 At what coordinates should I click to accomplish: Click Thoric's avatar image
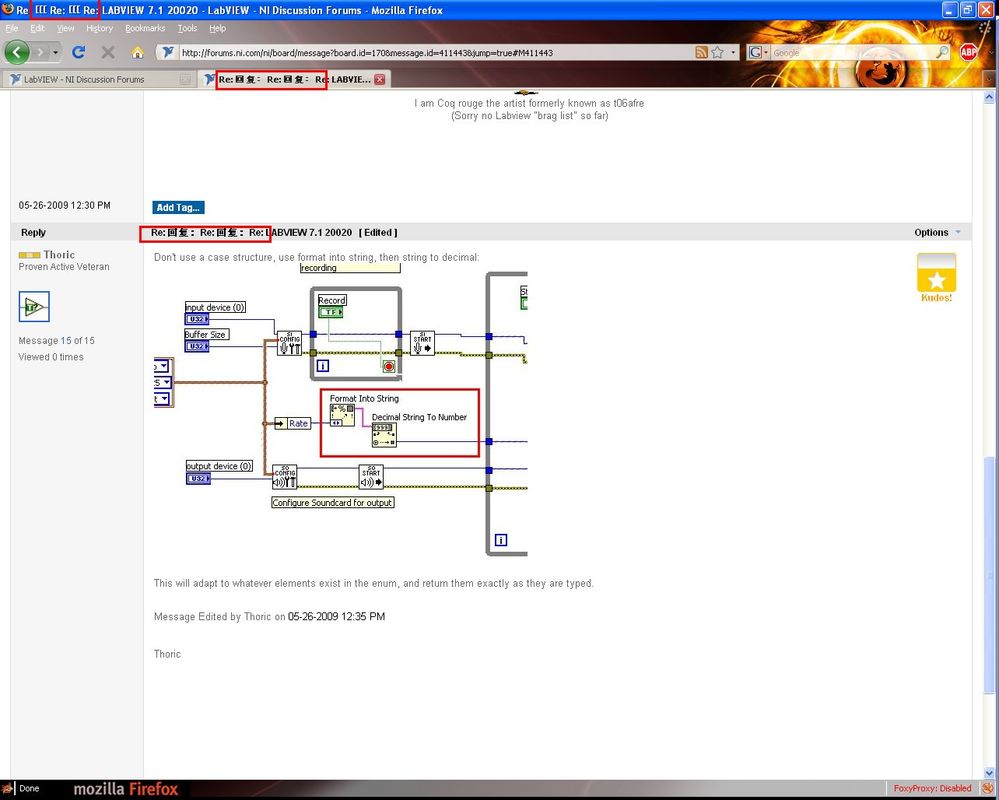click(34, 307)
